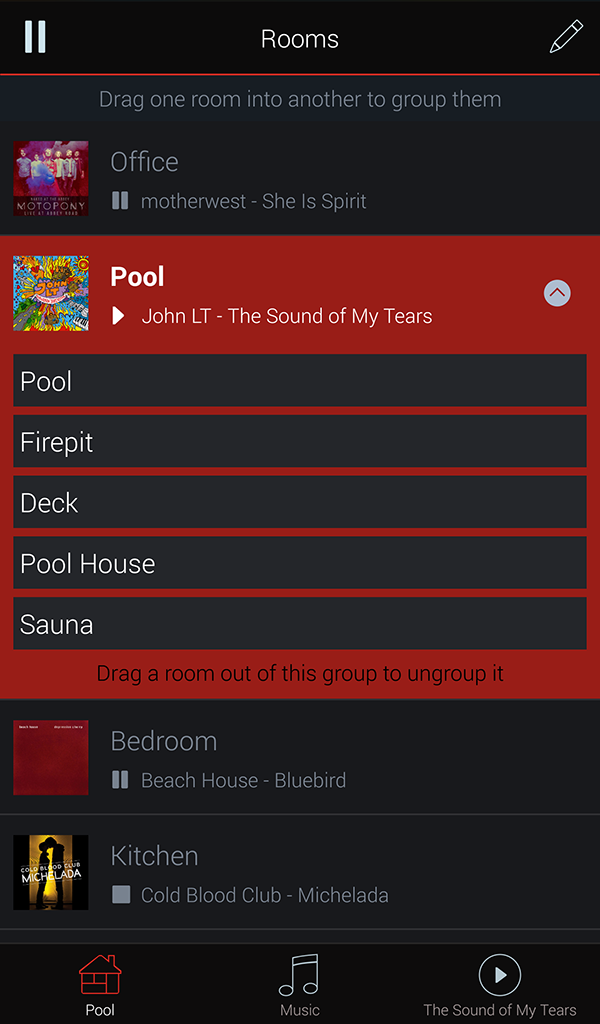This screenshot has height=1024, width=600.
Task: Tap the Bedroom album artwork
Action: 51,757
